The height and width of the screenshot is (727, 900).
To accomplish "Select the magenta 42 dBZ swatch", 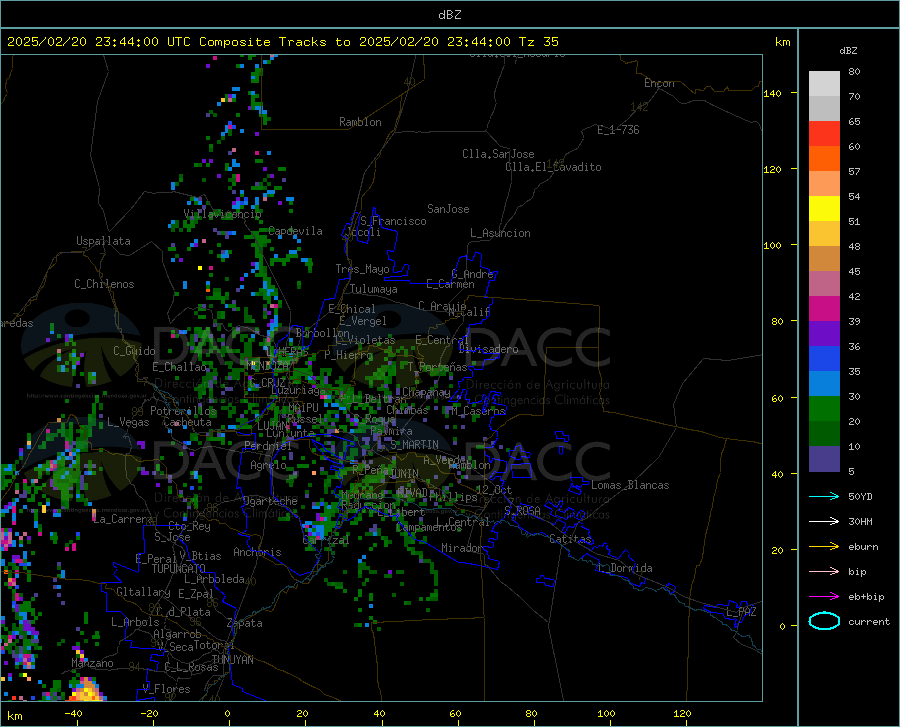I will [x=824, y=308].
